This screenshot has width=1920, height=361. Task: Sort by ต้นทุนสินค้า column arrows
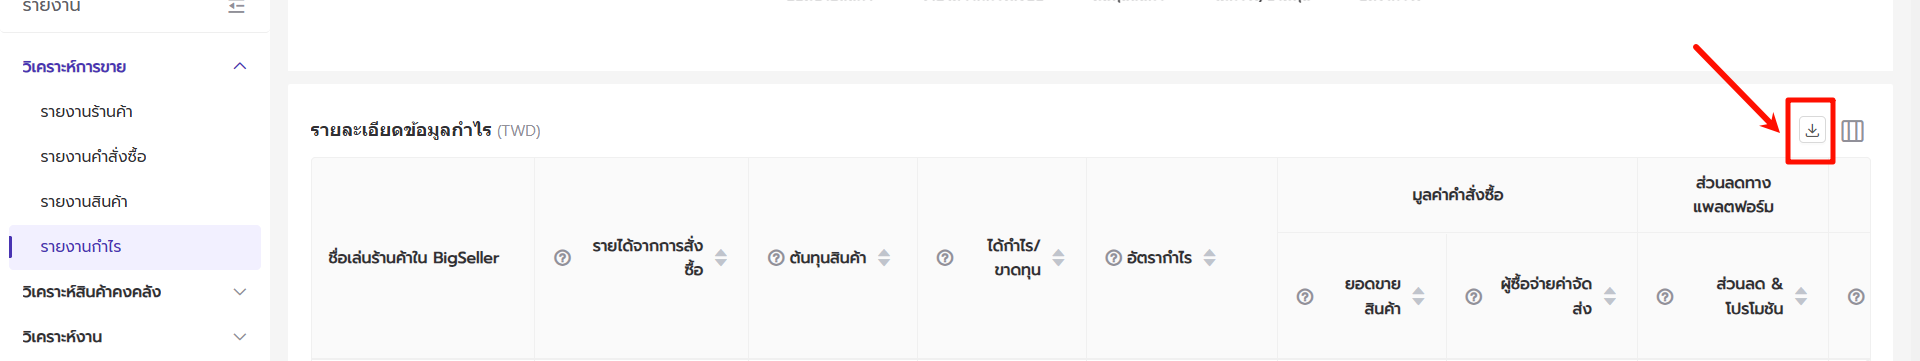point(884,258)
